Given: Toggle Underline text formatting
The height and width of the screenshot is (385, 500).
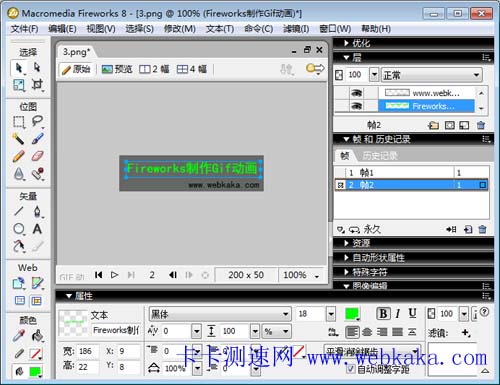Looking at the screenshot, I should tap(412, 314).
